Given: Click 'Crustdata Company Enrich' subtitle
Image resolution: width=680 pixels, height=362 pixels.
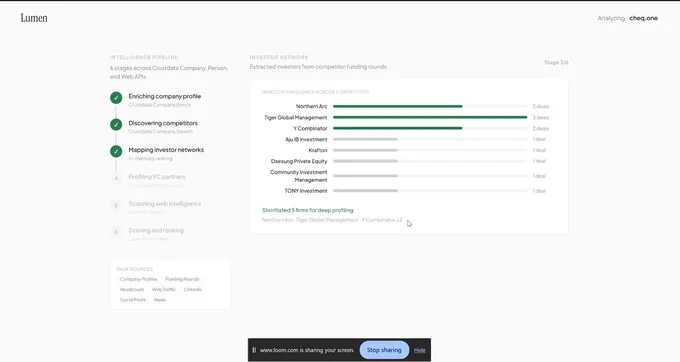Looking at the screenshot, I should [x=160, y=105].
